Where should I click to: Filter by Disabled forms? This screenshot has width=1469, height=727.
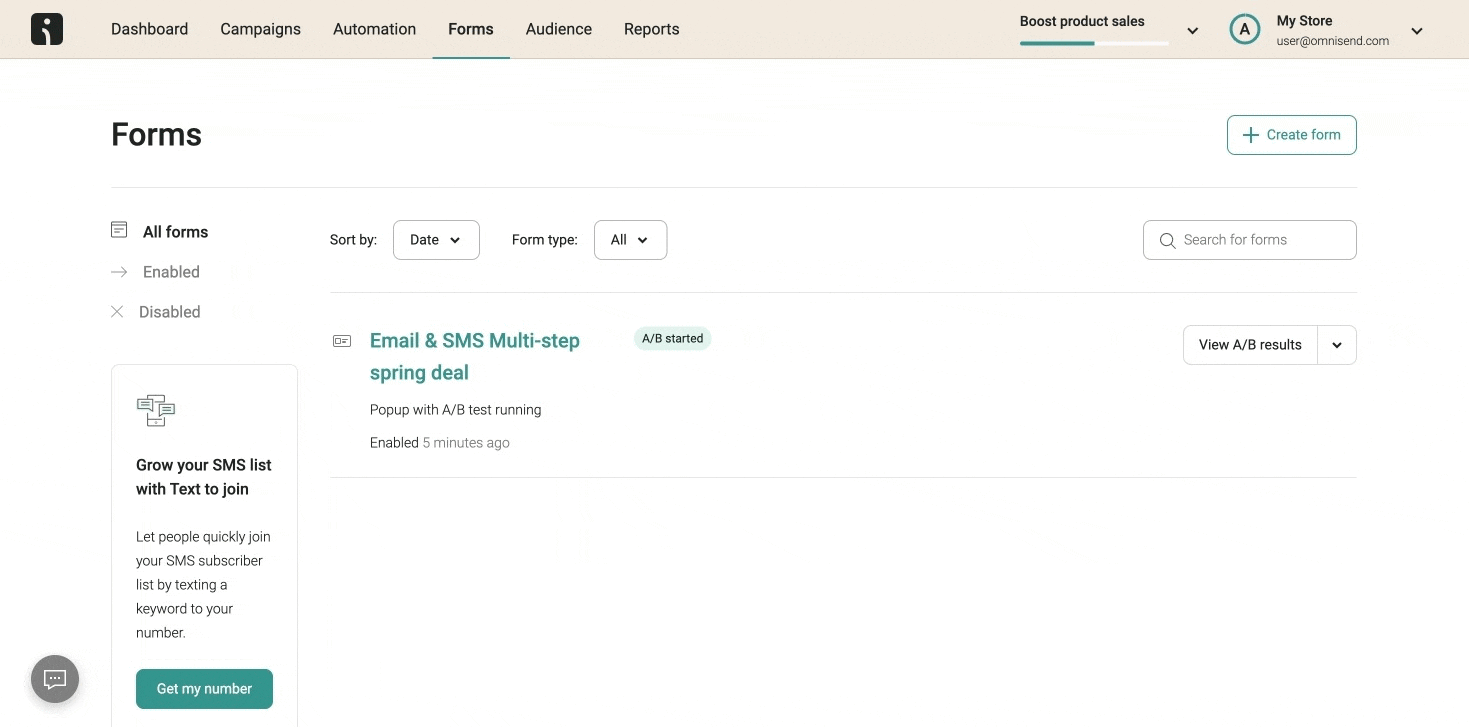[x=169, y=312]
